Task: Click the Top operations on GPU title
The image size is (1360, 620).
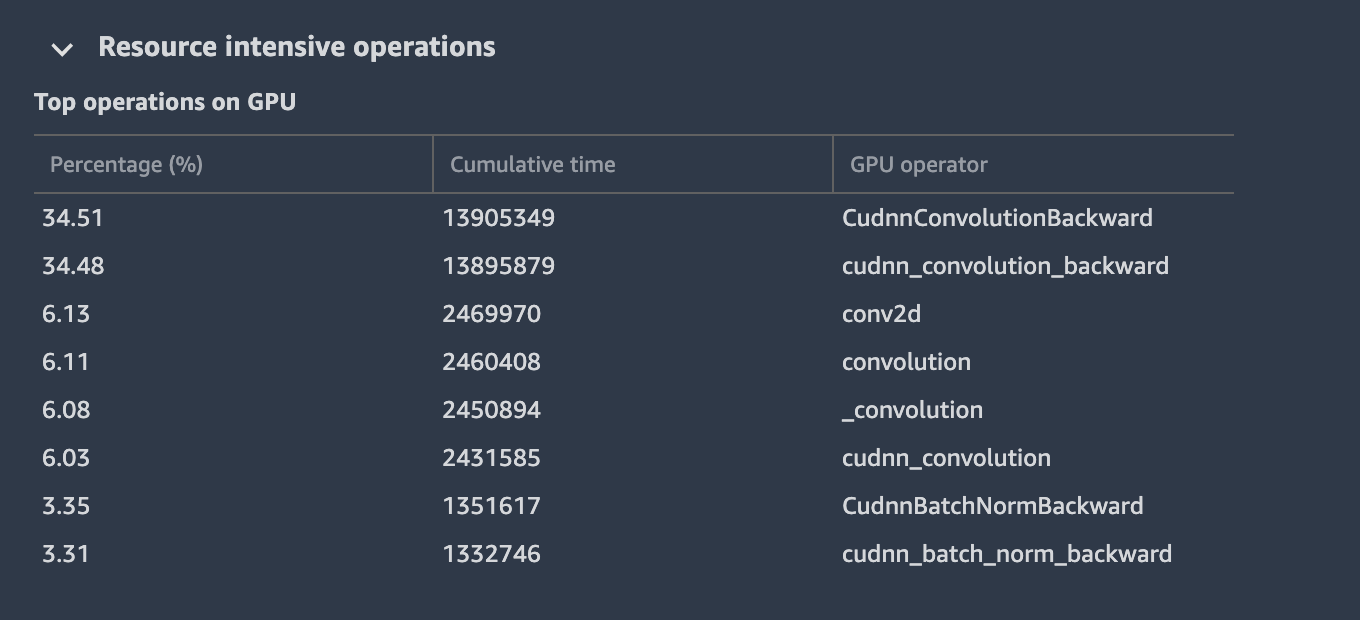Action: 165,102
